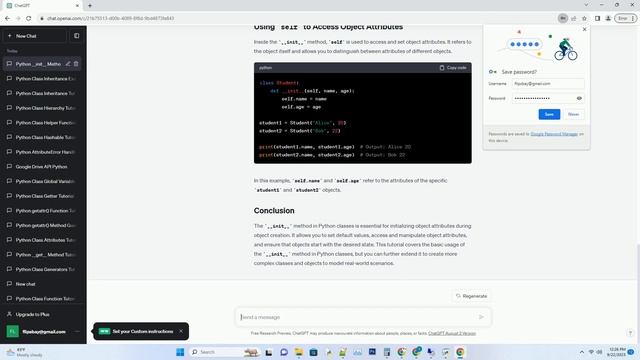Close the Save password popup
The height and width of the screenshot is (360, 640).
[x=584, y=29]
